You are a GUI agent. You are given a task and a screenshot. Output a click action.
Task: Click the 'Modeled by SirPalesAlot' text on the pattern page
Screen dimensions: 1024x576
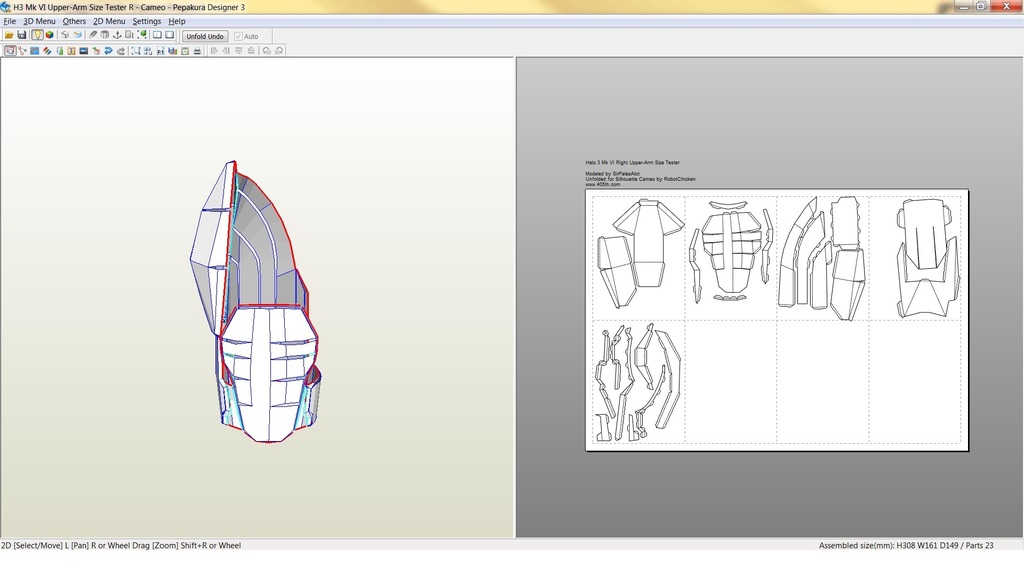(x=612, y=174)
